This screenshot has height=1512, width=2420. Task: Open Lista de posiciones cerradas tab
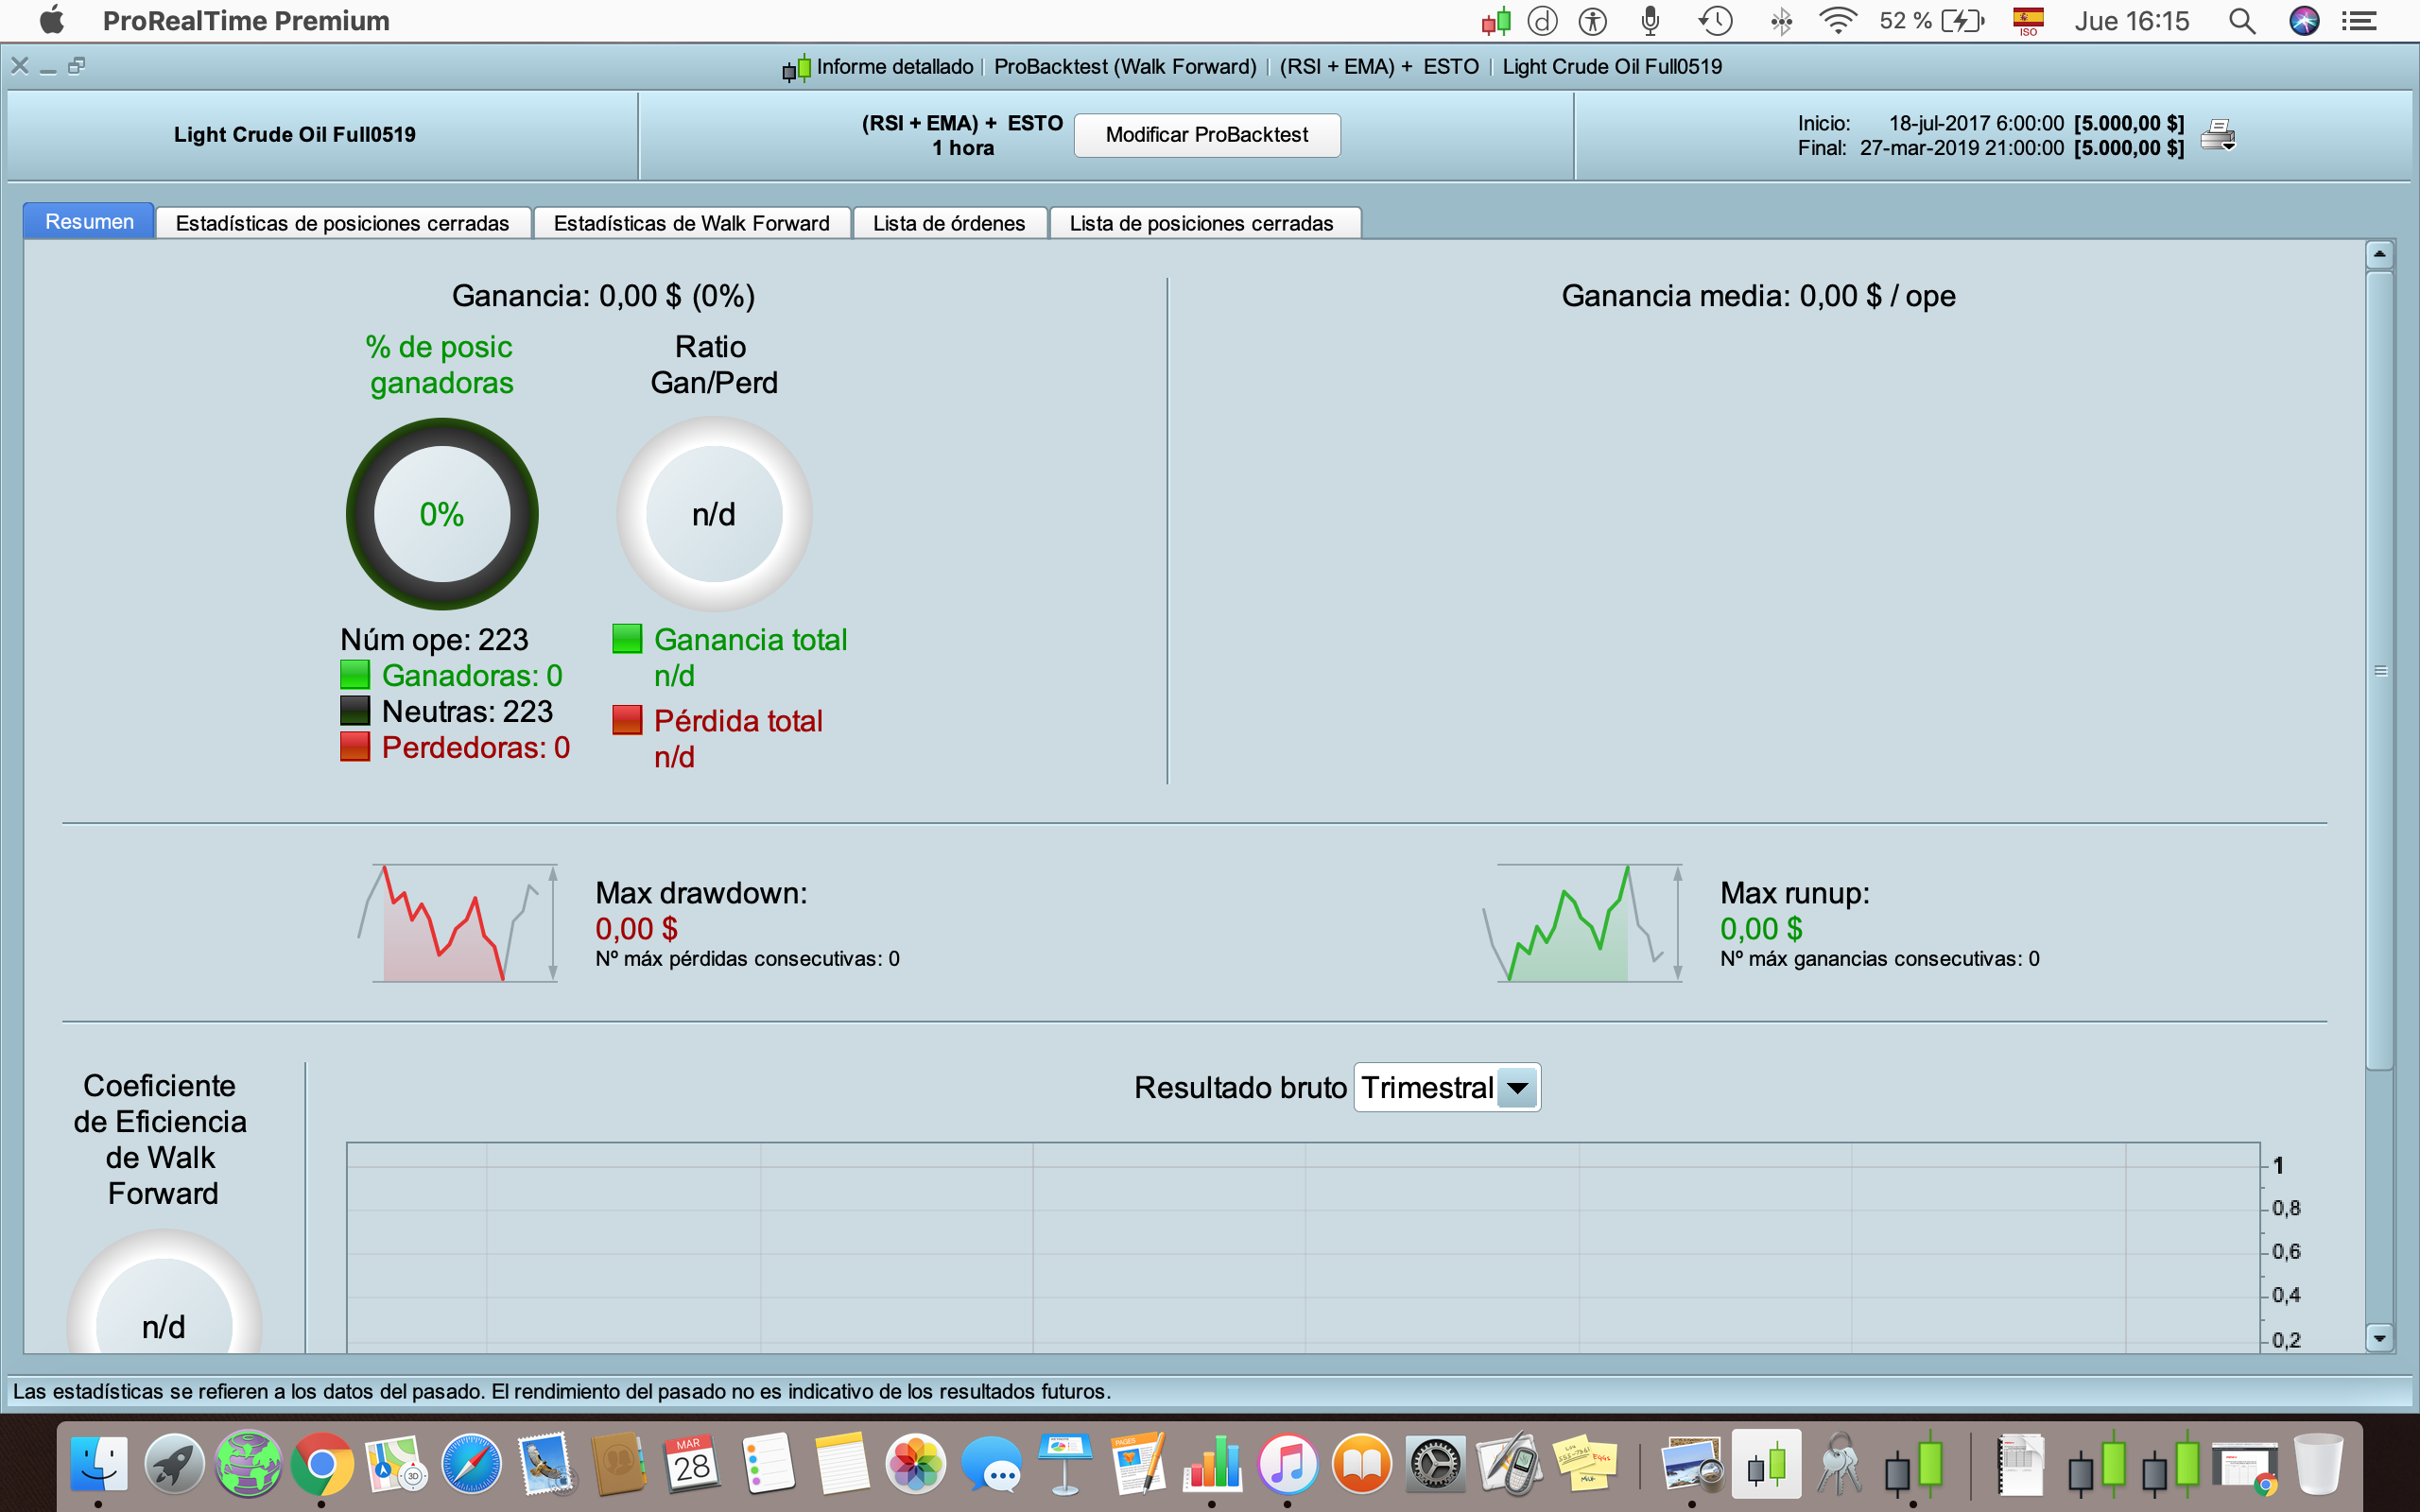point(1201,223)
